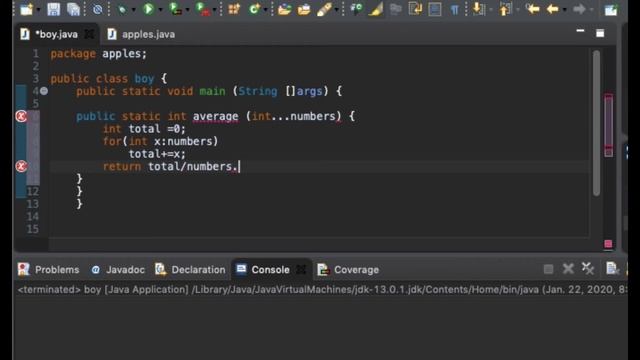Click the word average in the method signature
Image resolution: width=640 pixels, height=360 pixels.
tap(215, 116)
